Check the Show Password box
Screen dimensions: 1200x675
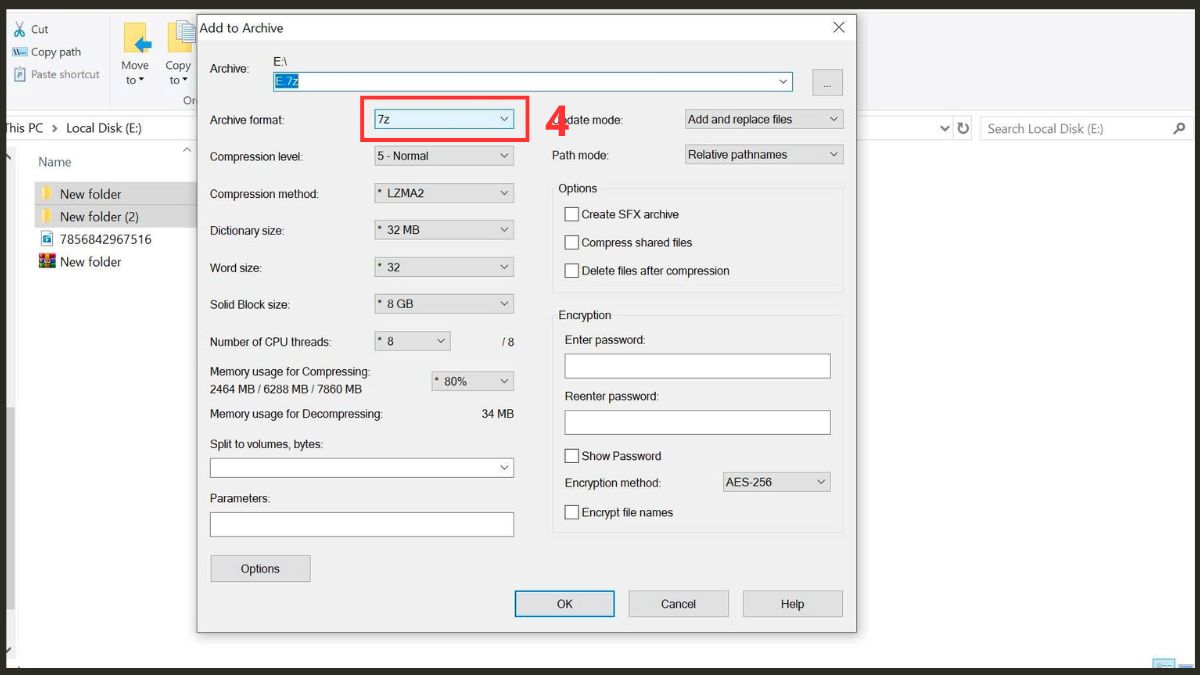click(x=572, y=456)
